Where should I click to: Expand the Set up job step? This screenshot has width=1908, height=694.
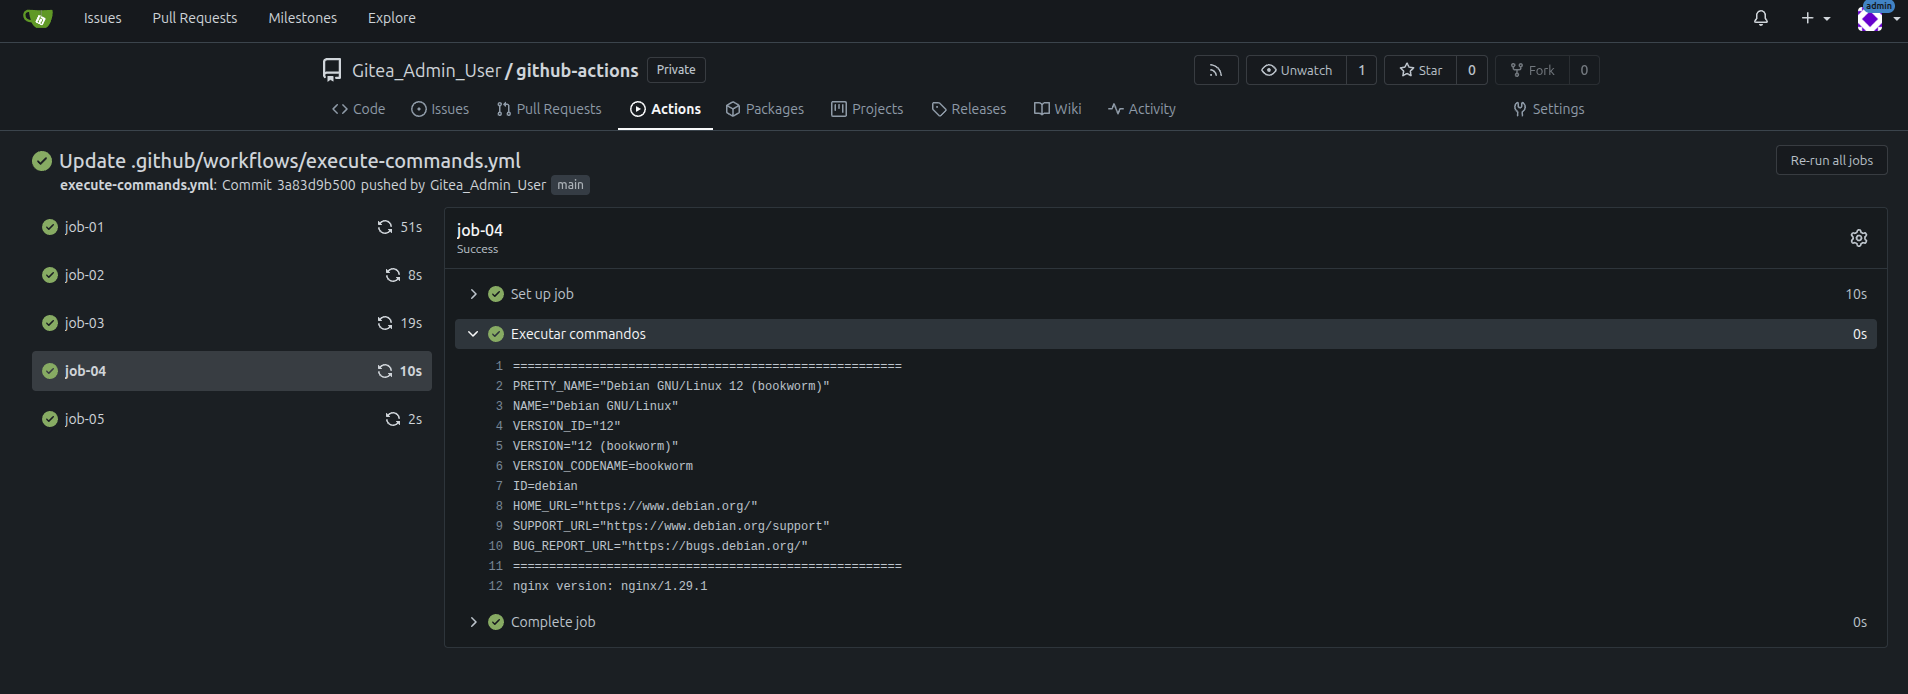coord(473,294)
